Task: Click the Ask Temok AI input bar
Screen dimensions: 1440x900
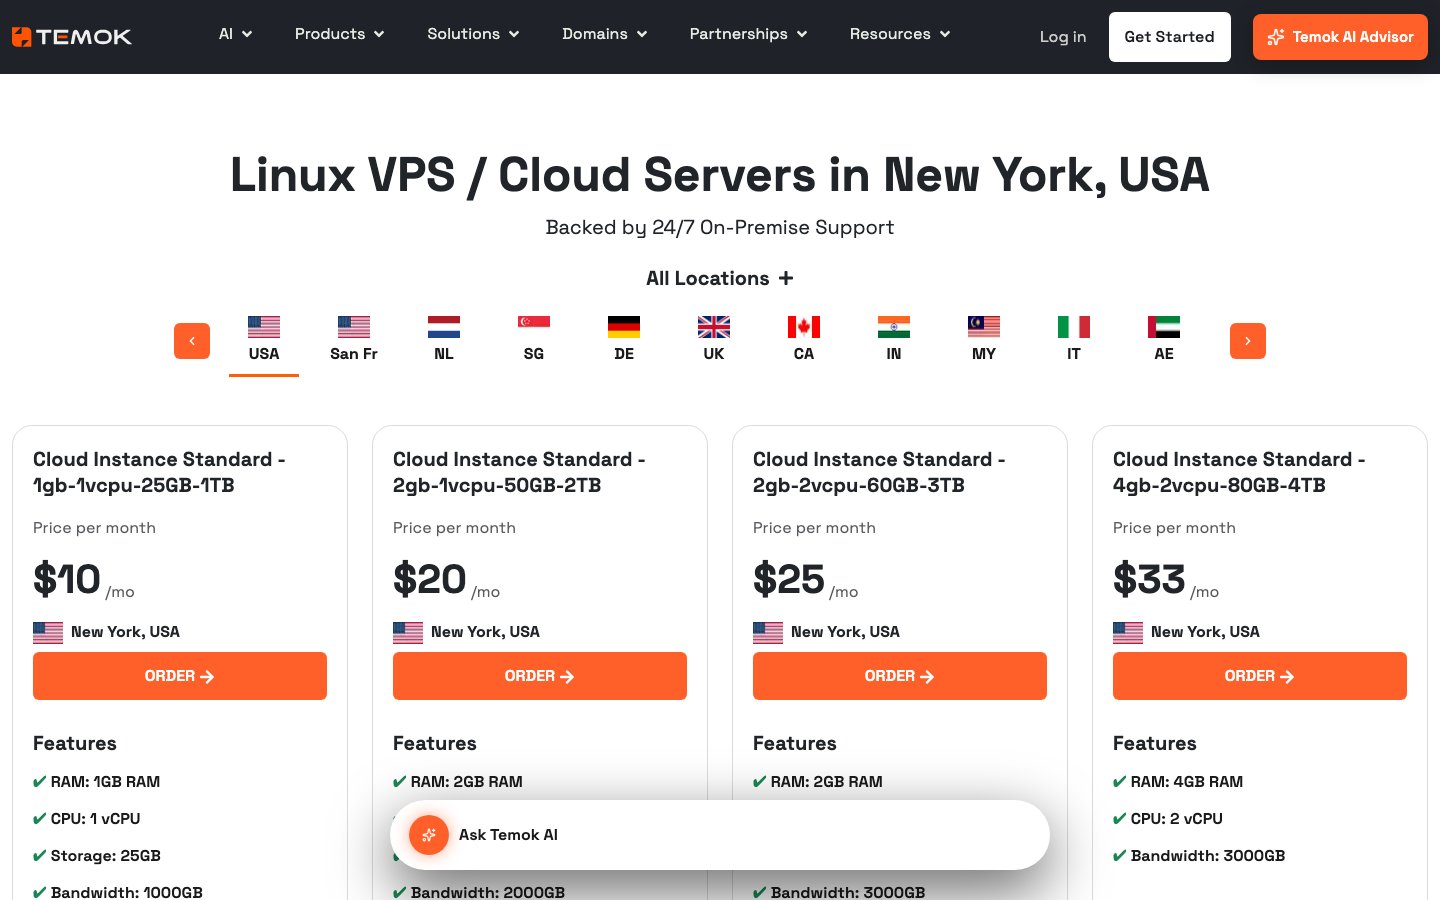Action: (x=720, y=835)
